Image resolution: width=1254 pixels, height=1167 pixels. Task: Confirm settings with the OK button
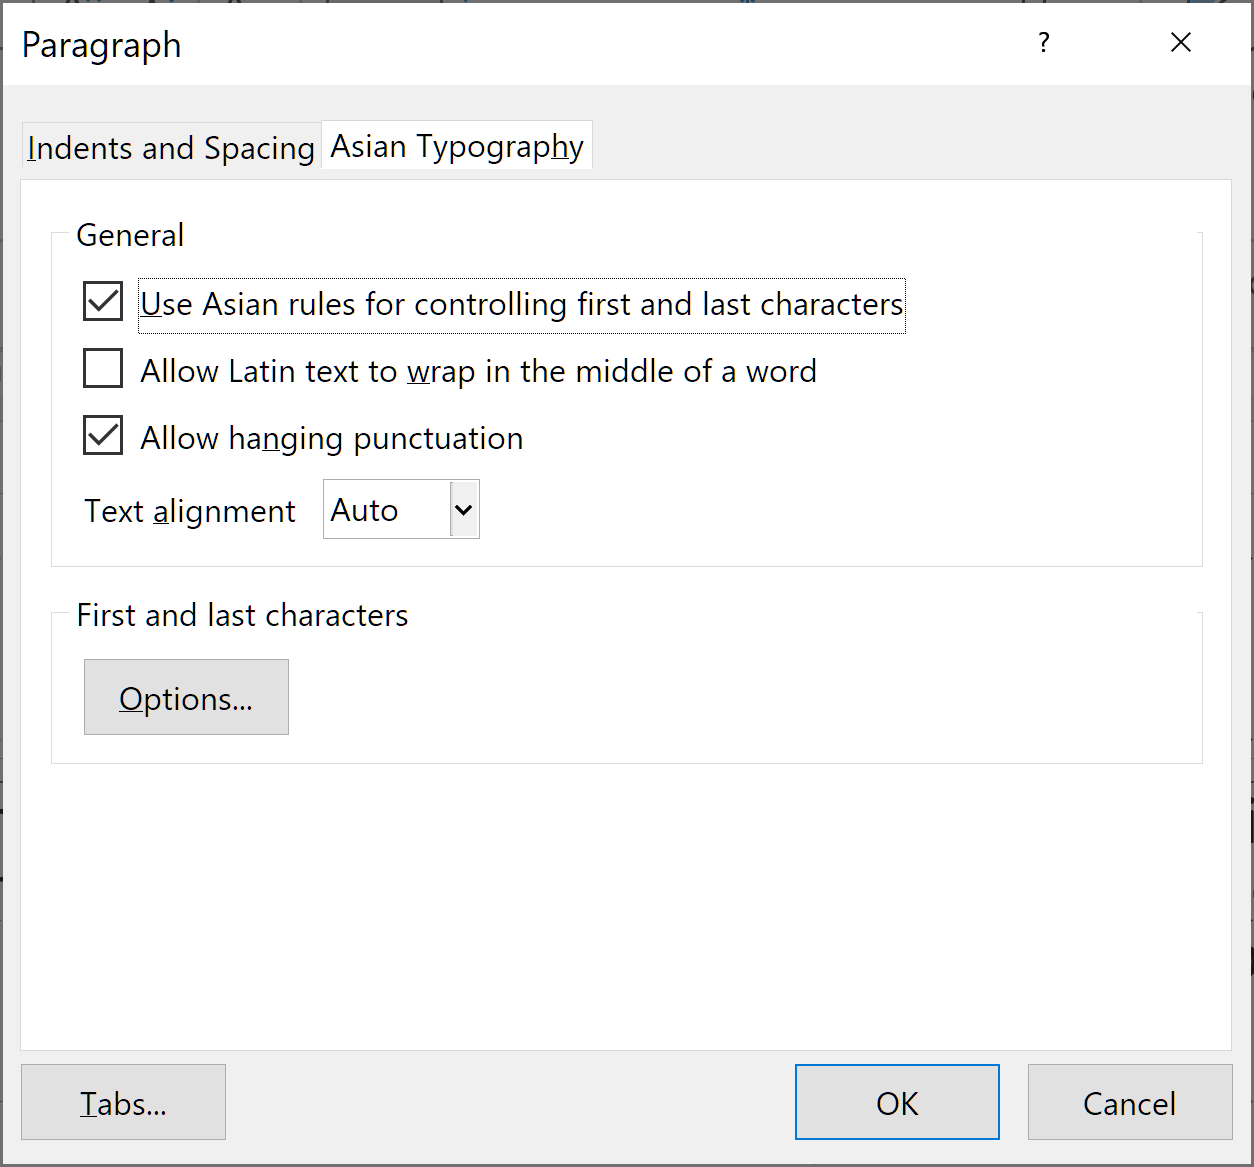click(x=896, y=1102)
